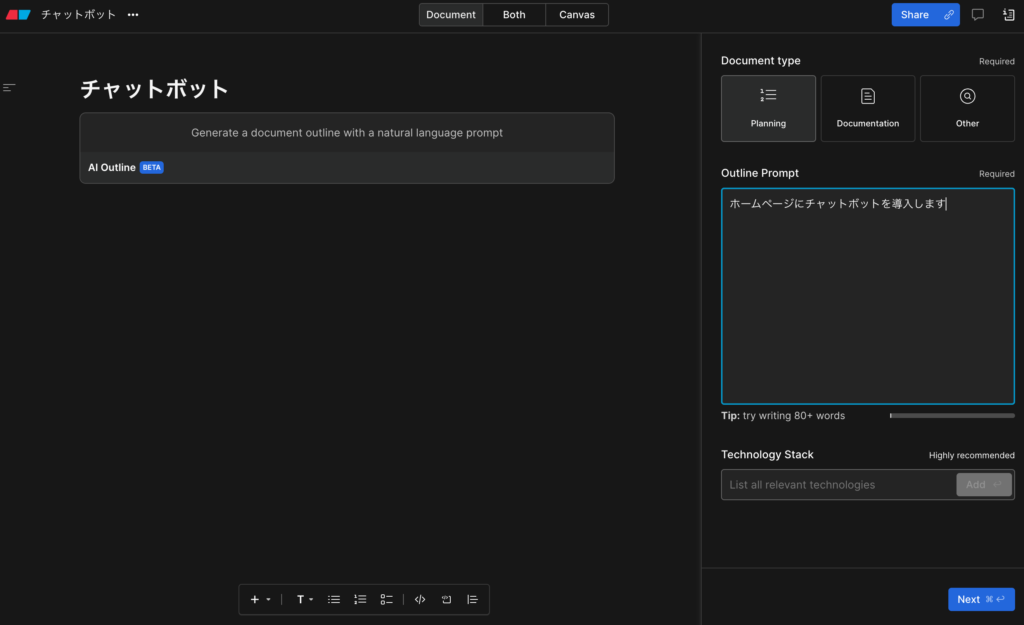
Task: Click inside the Outline Prompt text area
Action: click(867, 296)
